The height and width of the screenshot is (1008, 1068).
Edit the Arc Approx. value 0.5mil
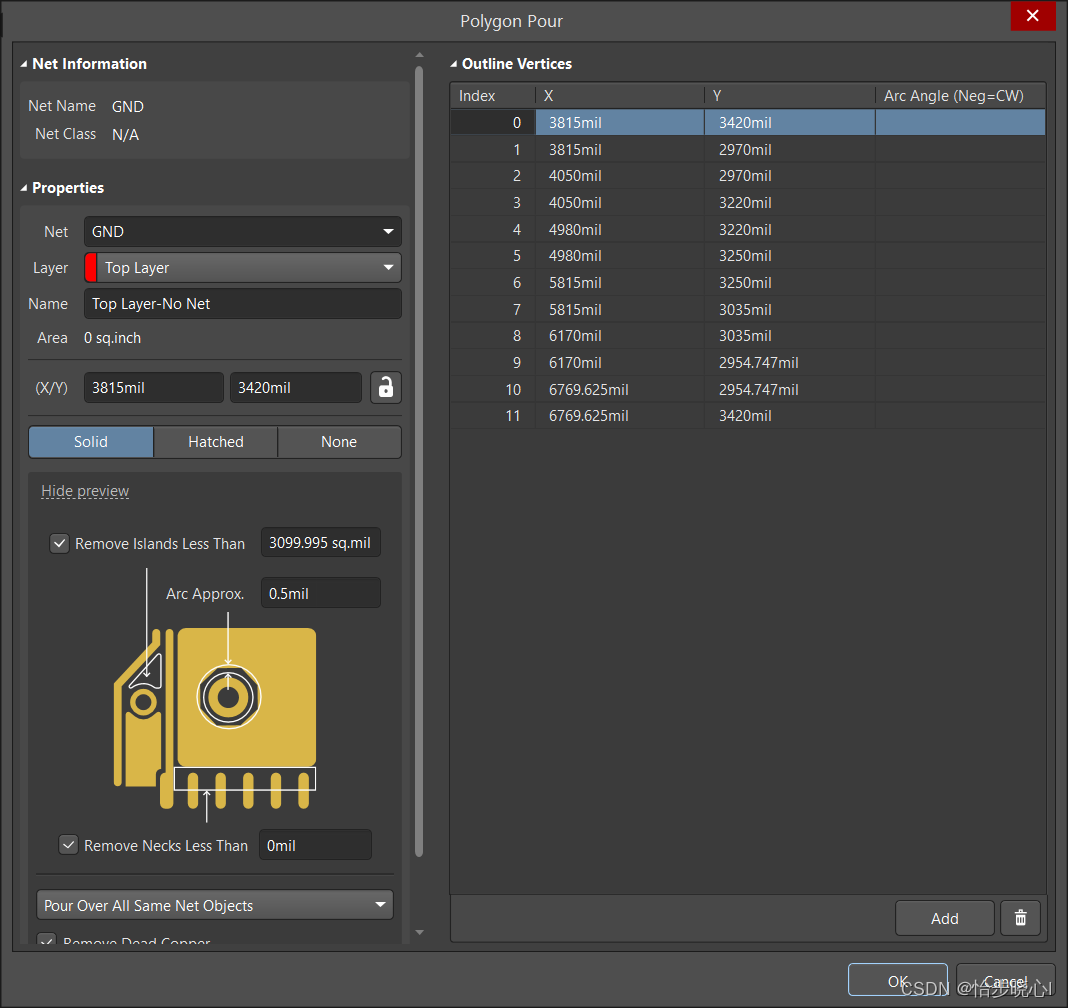click(x=321, y=593)
